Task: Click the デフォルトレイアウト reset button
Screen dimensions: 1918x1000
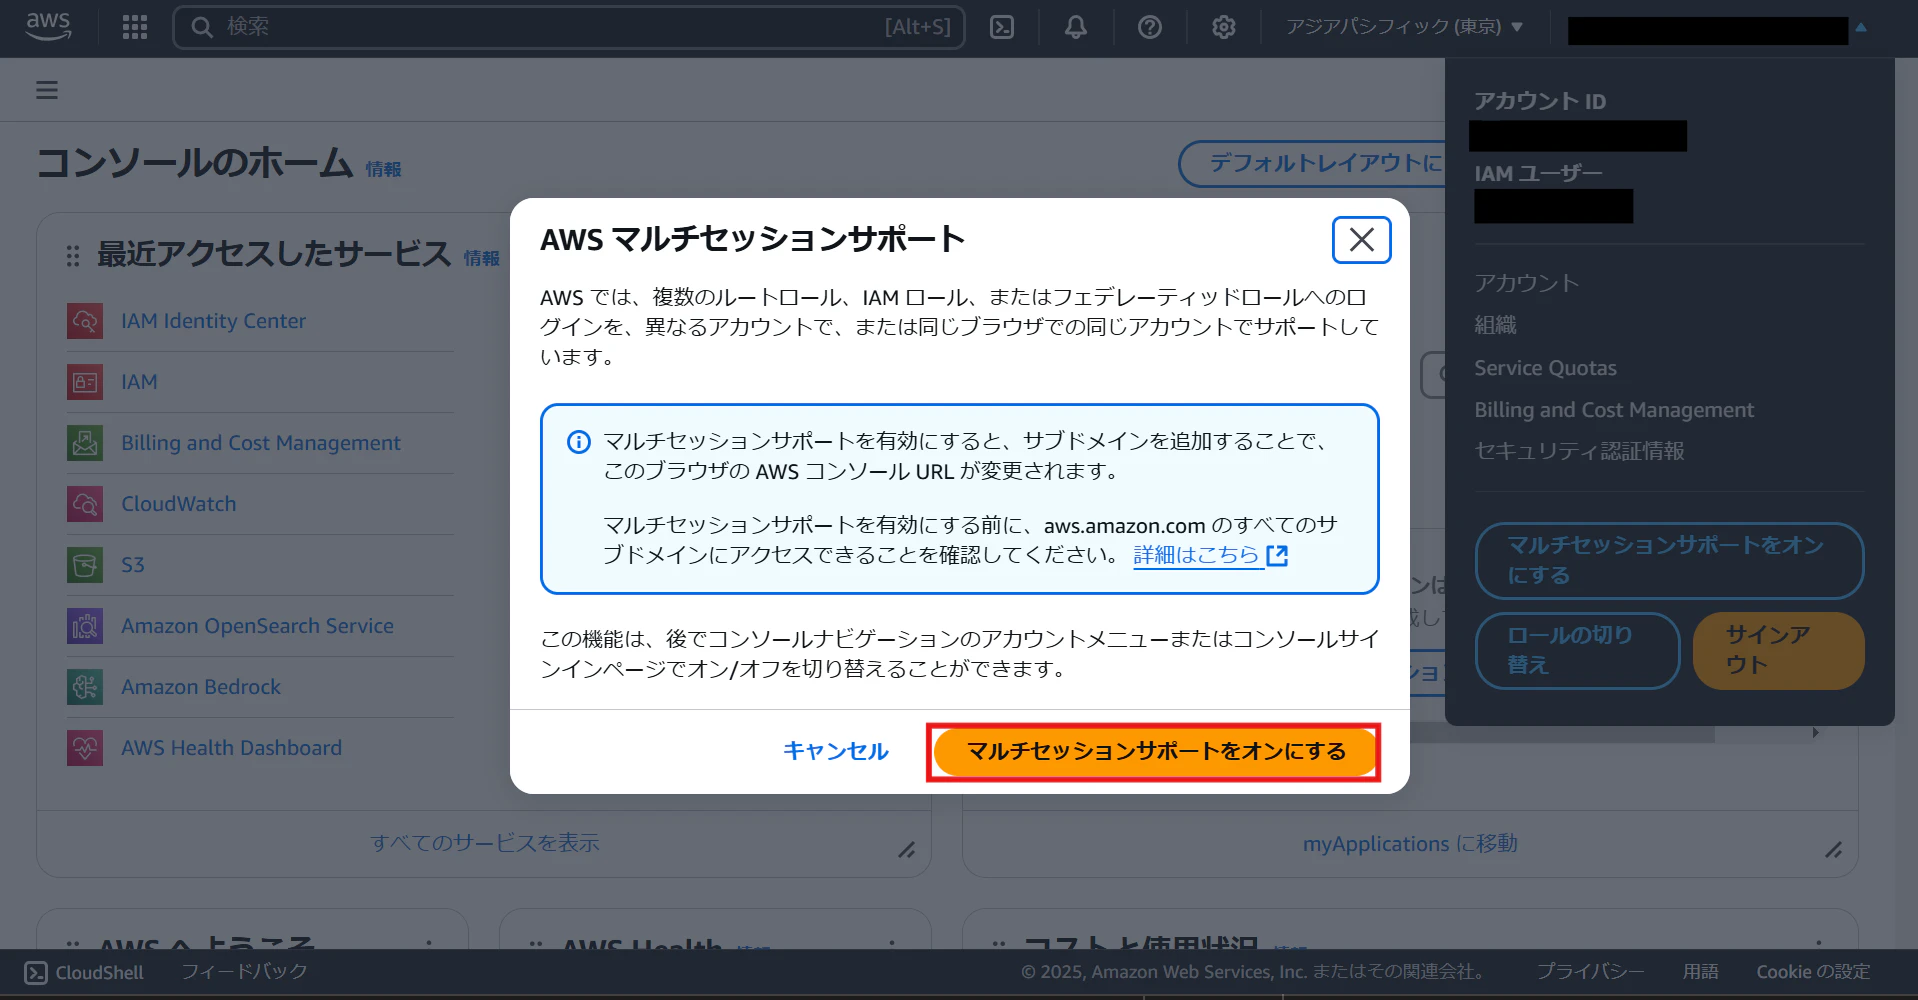Action: point(1312,163)
